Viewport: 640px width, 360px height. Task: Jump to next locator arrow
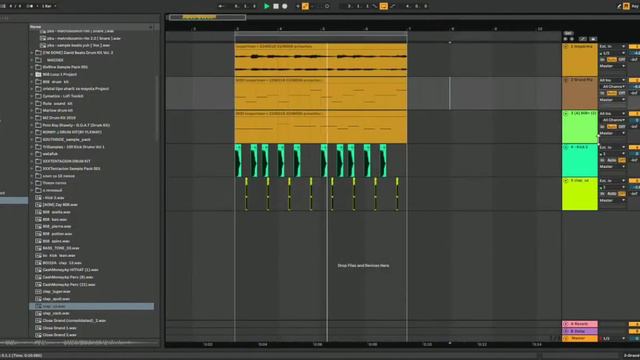(572, 39)
